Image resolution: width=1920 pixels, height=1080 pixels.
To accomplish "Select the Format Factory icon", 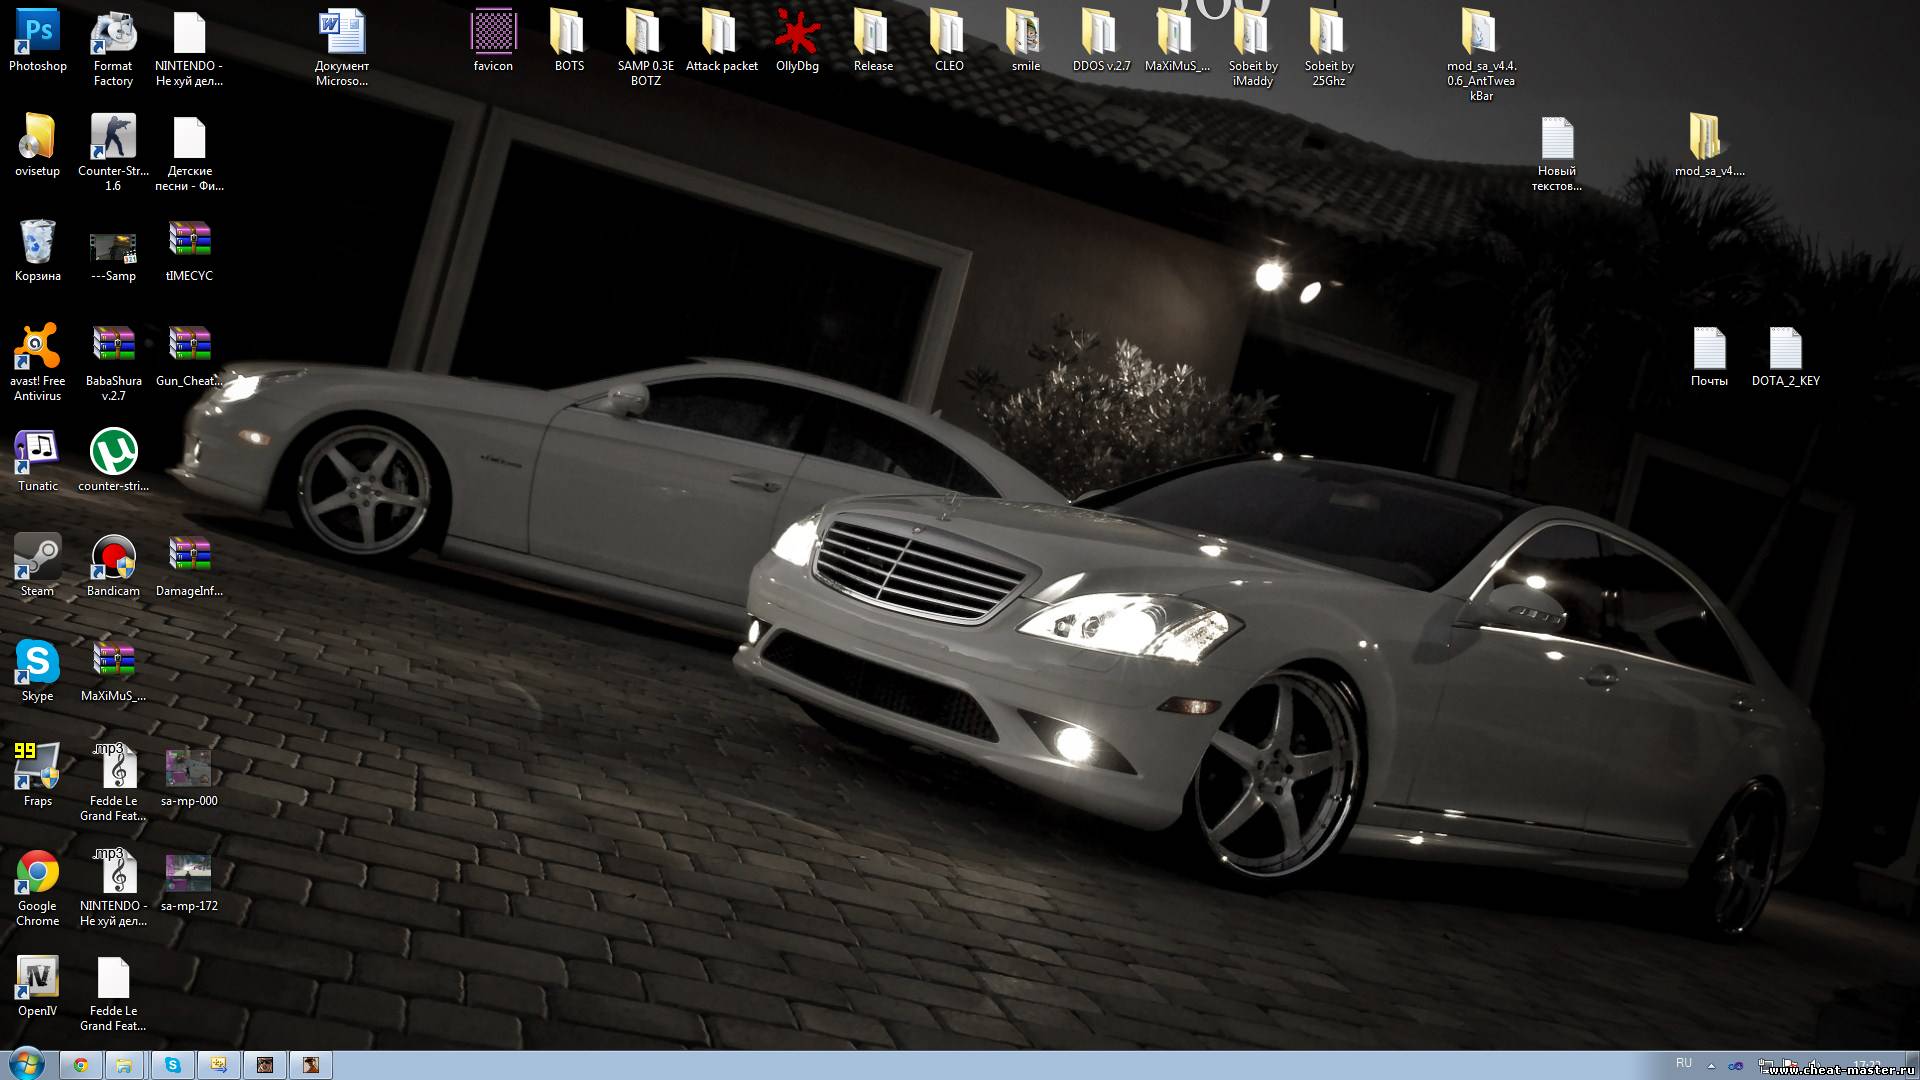I will 113,33.
